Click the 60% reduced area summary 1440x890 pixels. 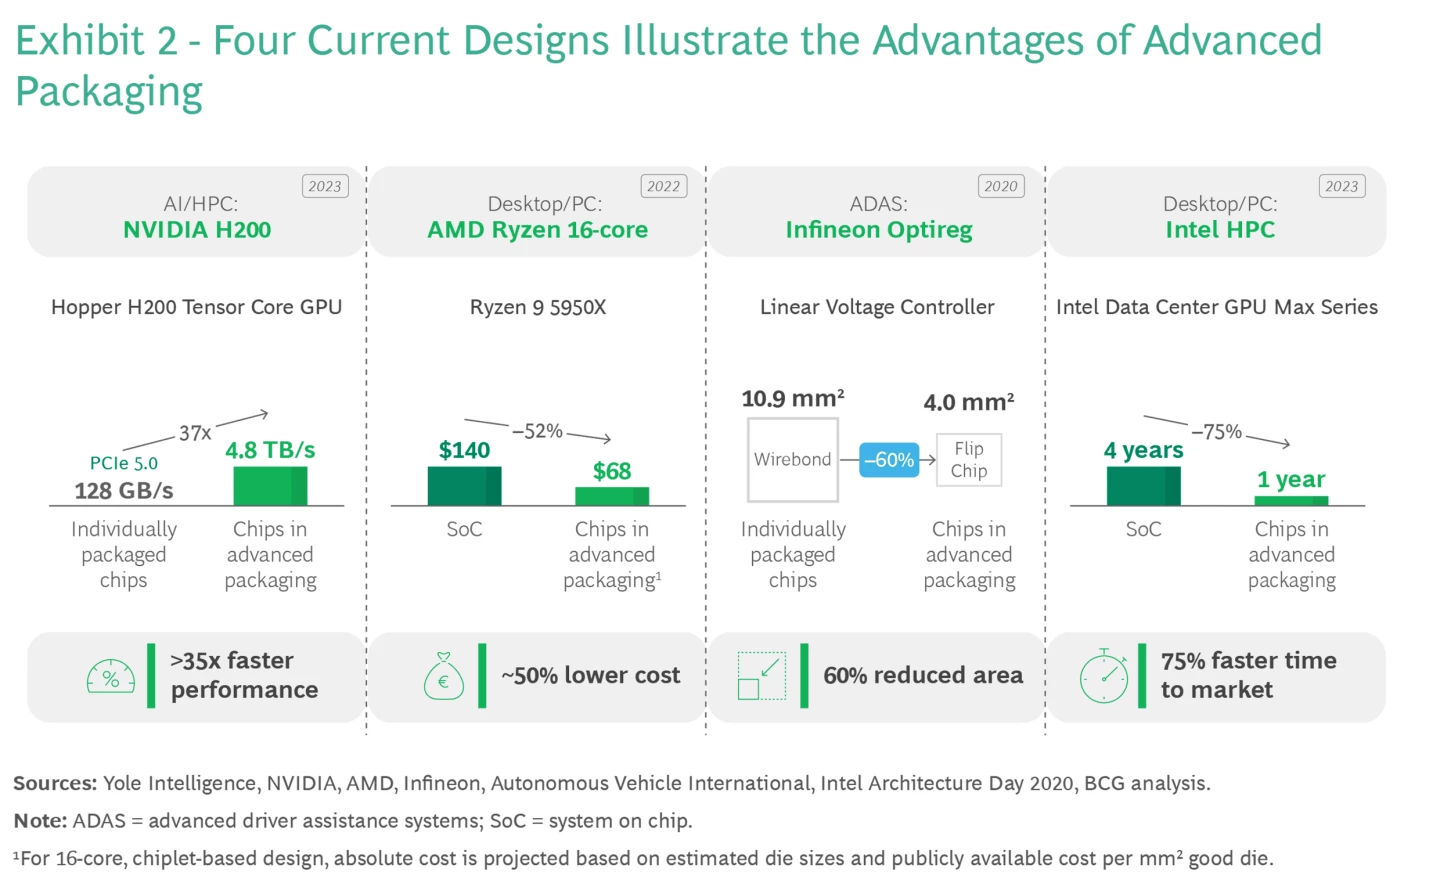(x=923, y=676)
